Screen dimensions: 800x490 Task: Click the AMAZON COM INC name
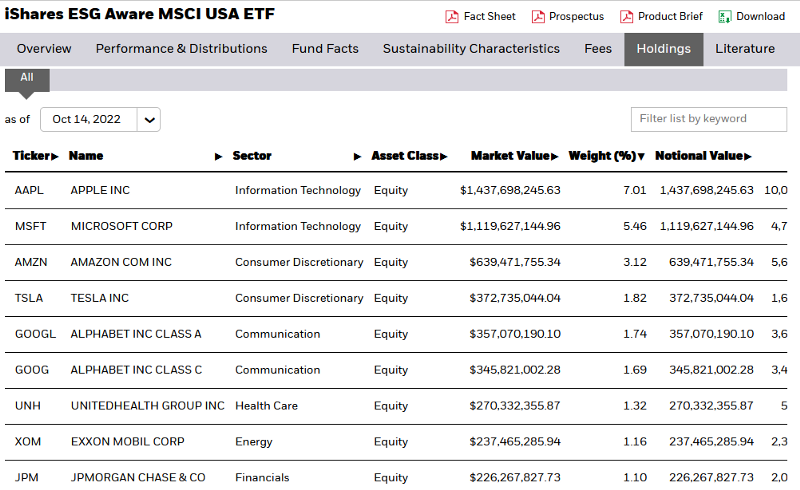pos(121,262)
